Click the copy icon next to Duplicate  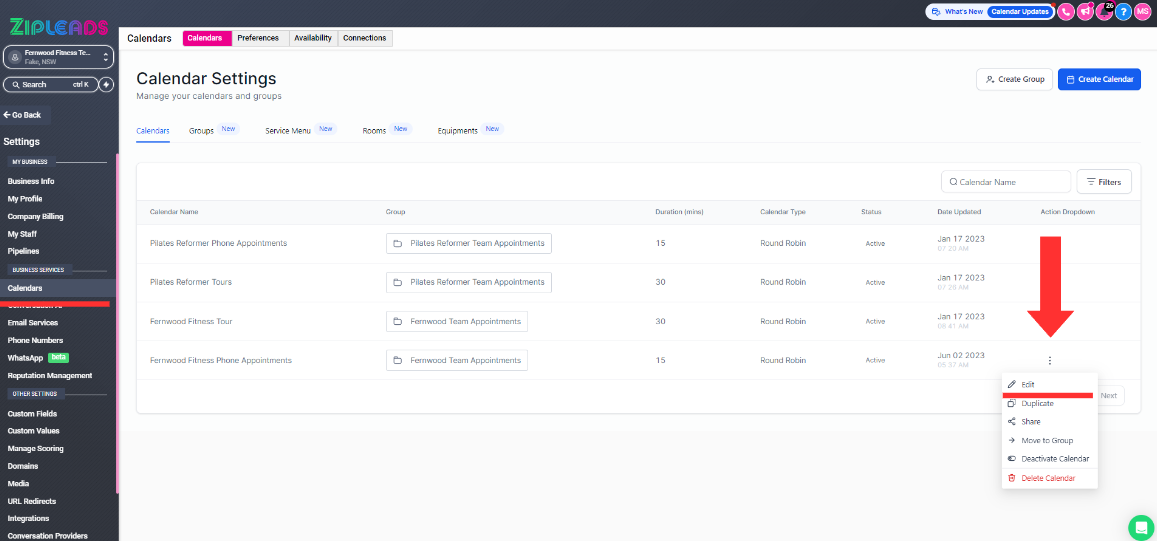pos(1012,403)
